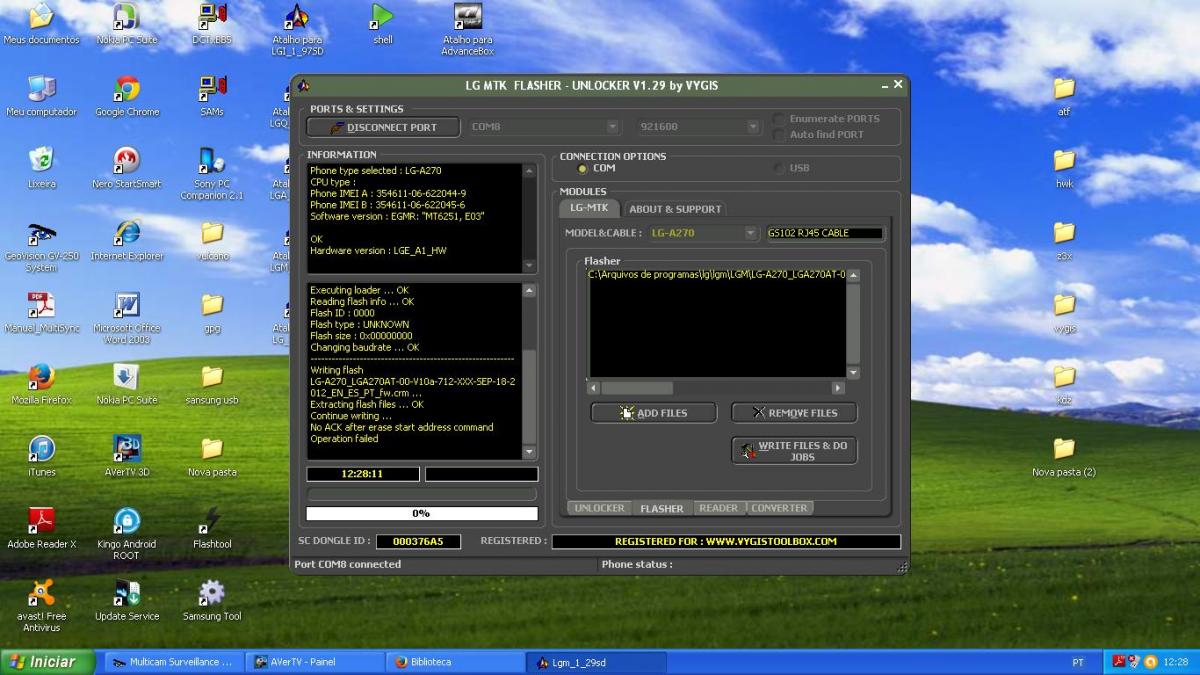Click the Flasher list right scroll arrow
The image size is (1200, 675).
coord(839,388)
